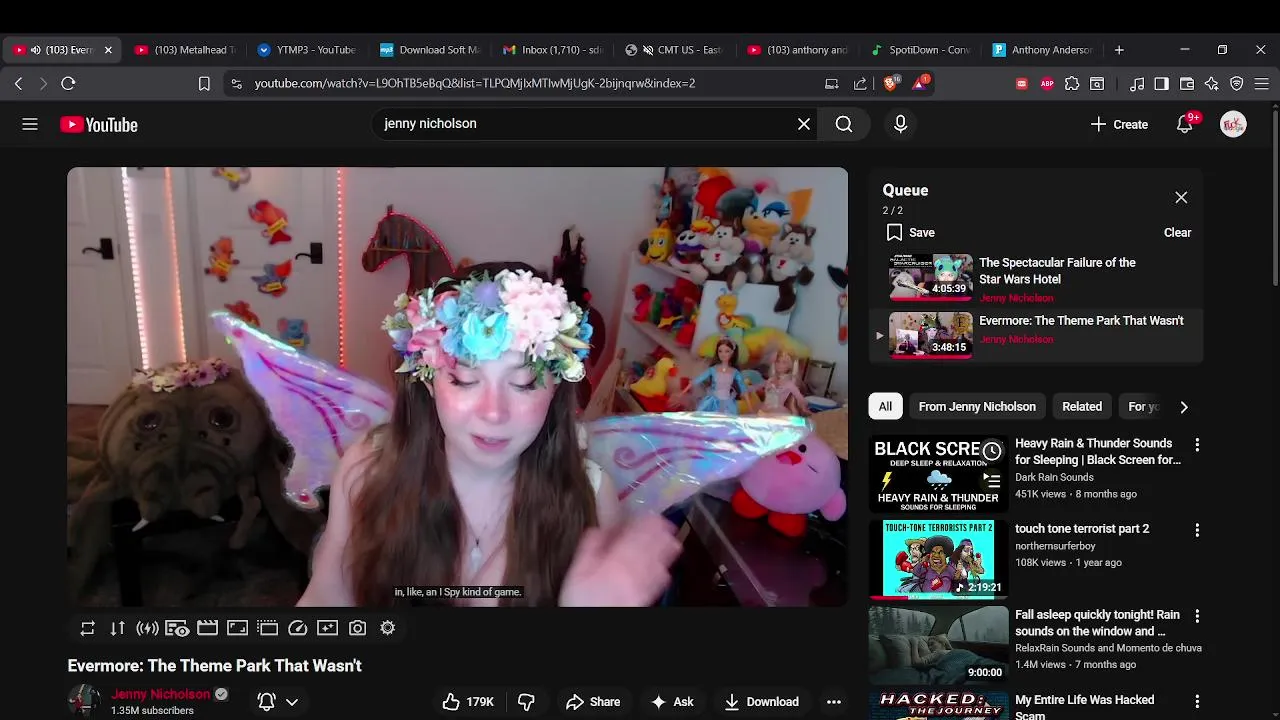Add Heavy Rain video to queue

click(x=992, y=480)
